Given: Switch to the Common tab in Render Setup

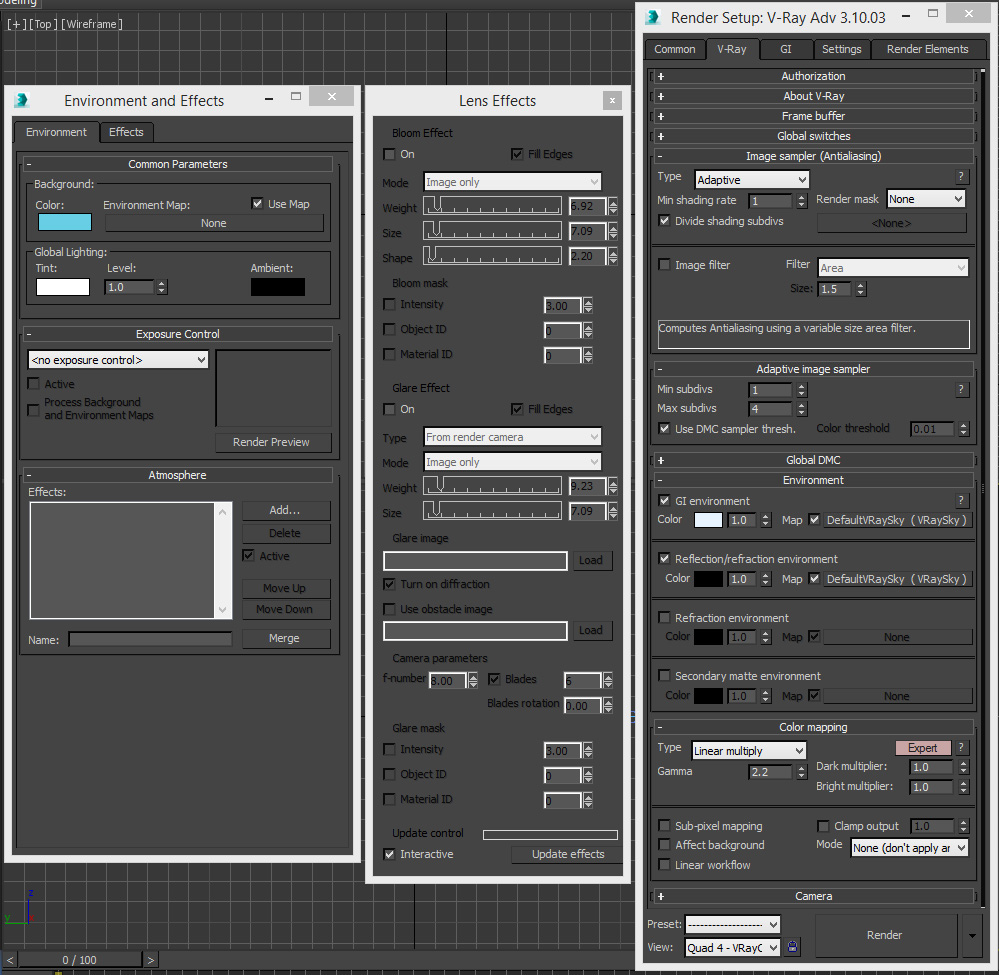Looking at the screenshot, I should click(675, 49).
